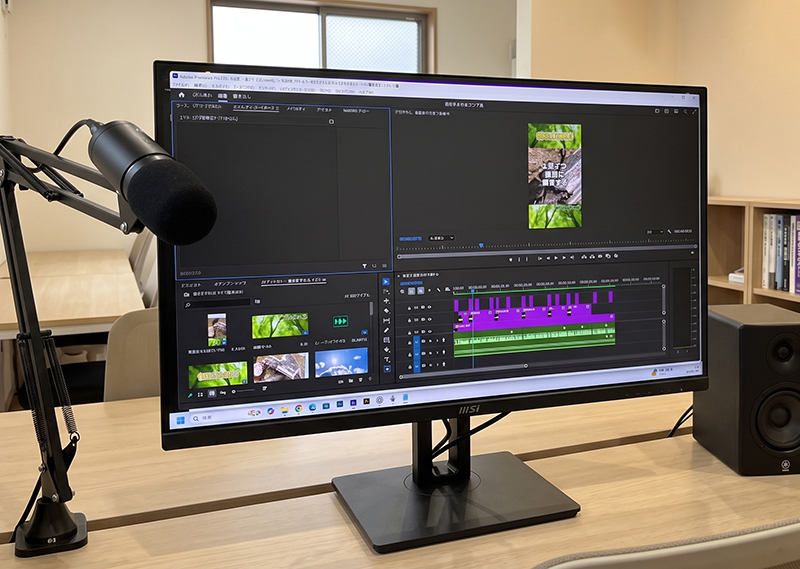Screen dimensions: 800x569
Task: Open the Project panel sort icons menu
Action: tap(265, 388)
